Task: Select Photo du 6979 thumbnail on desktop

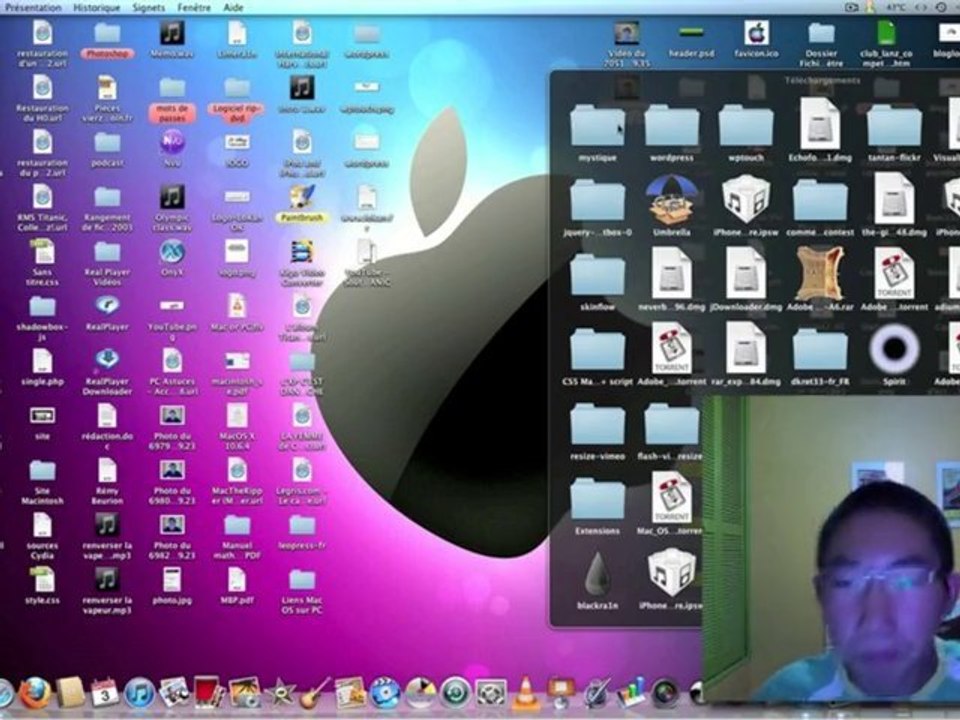Action: [171, 416]
